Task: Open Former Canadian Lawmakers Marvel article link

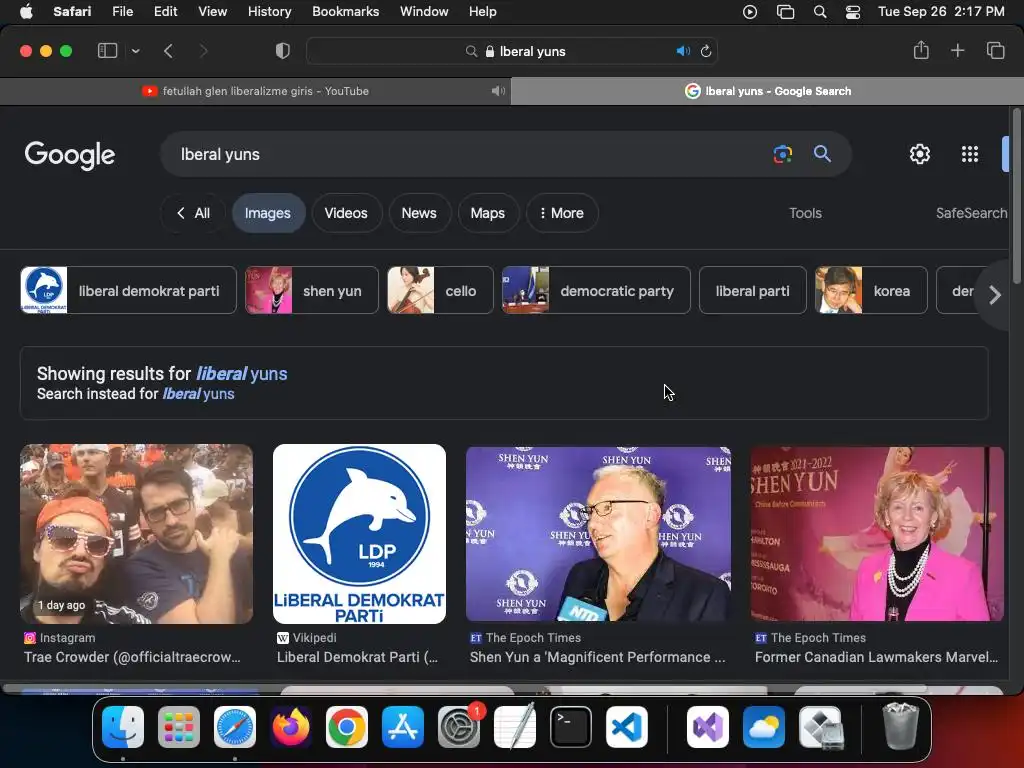Action: pyautogui.click(x=876, y=657)
